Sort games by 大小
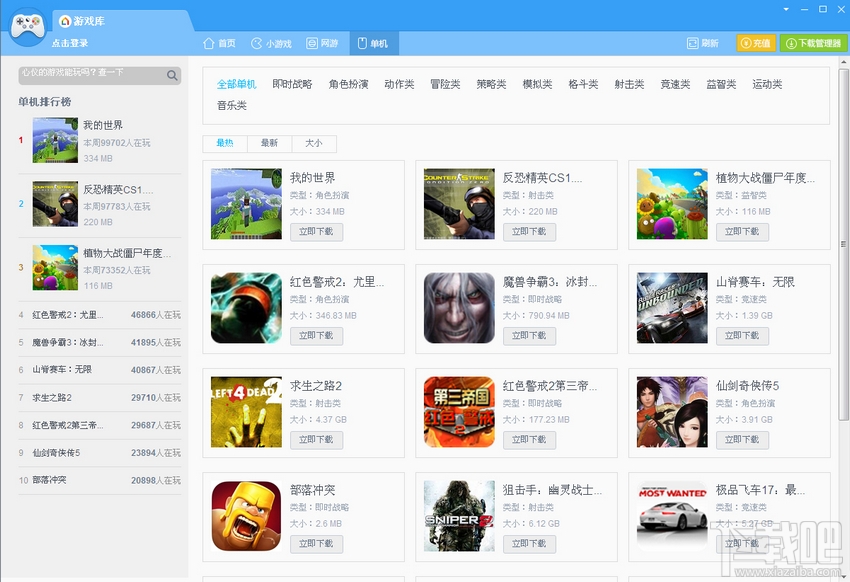Viewport: 850px width, 582px height. click(x=313, y=143)
